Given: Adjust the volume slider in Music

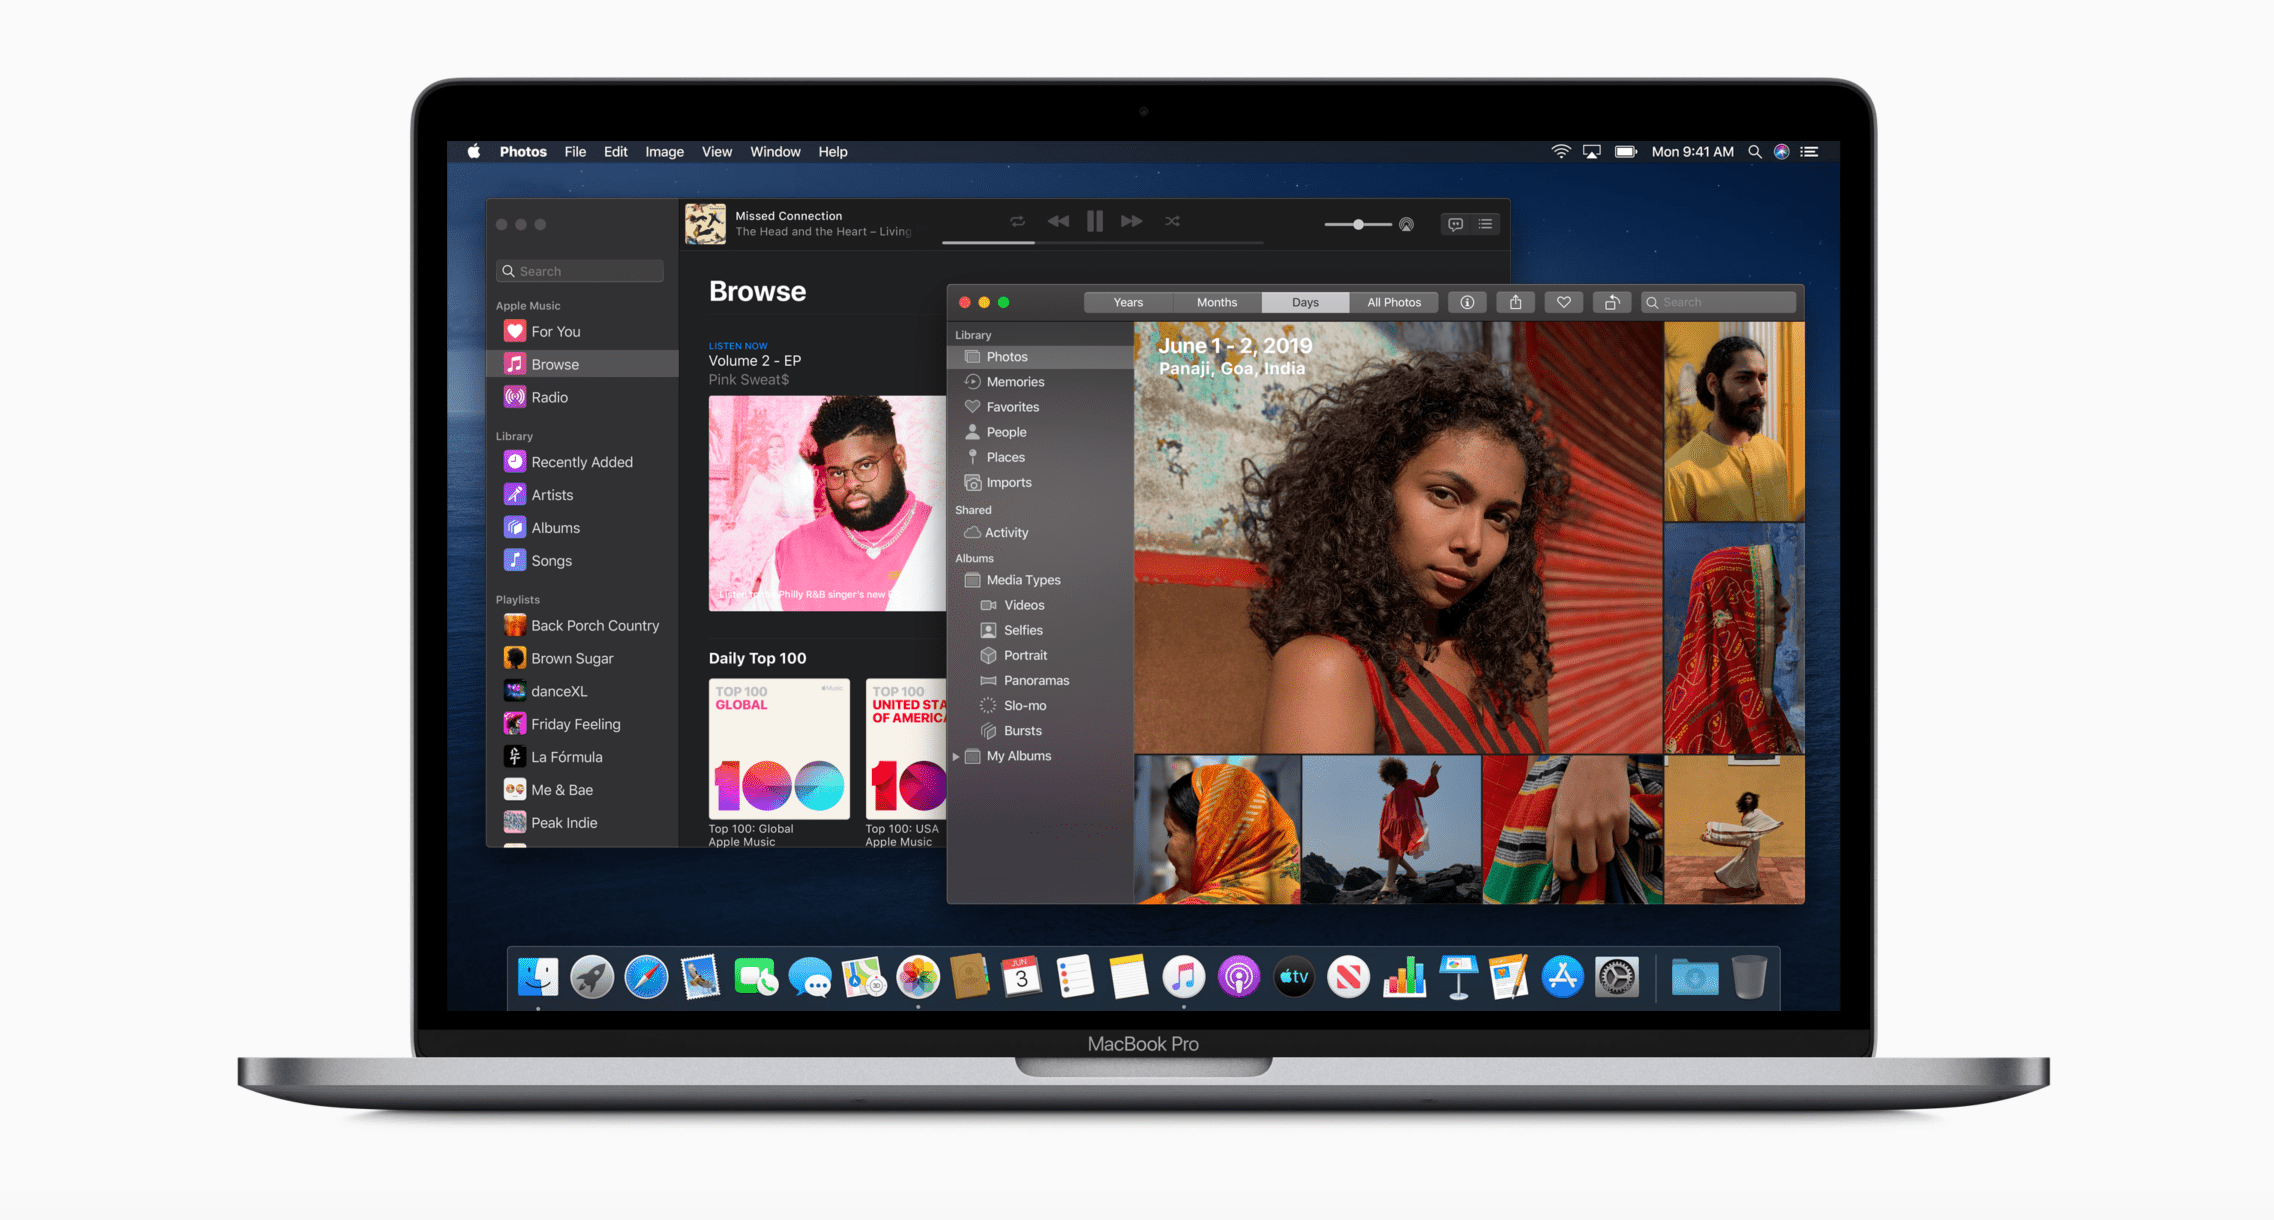Looking at the screenshot, I should [x=1360, y=224].
